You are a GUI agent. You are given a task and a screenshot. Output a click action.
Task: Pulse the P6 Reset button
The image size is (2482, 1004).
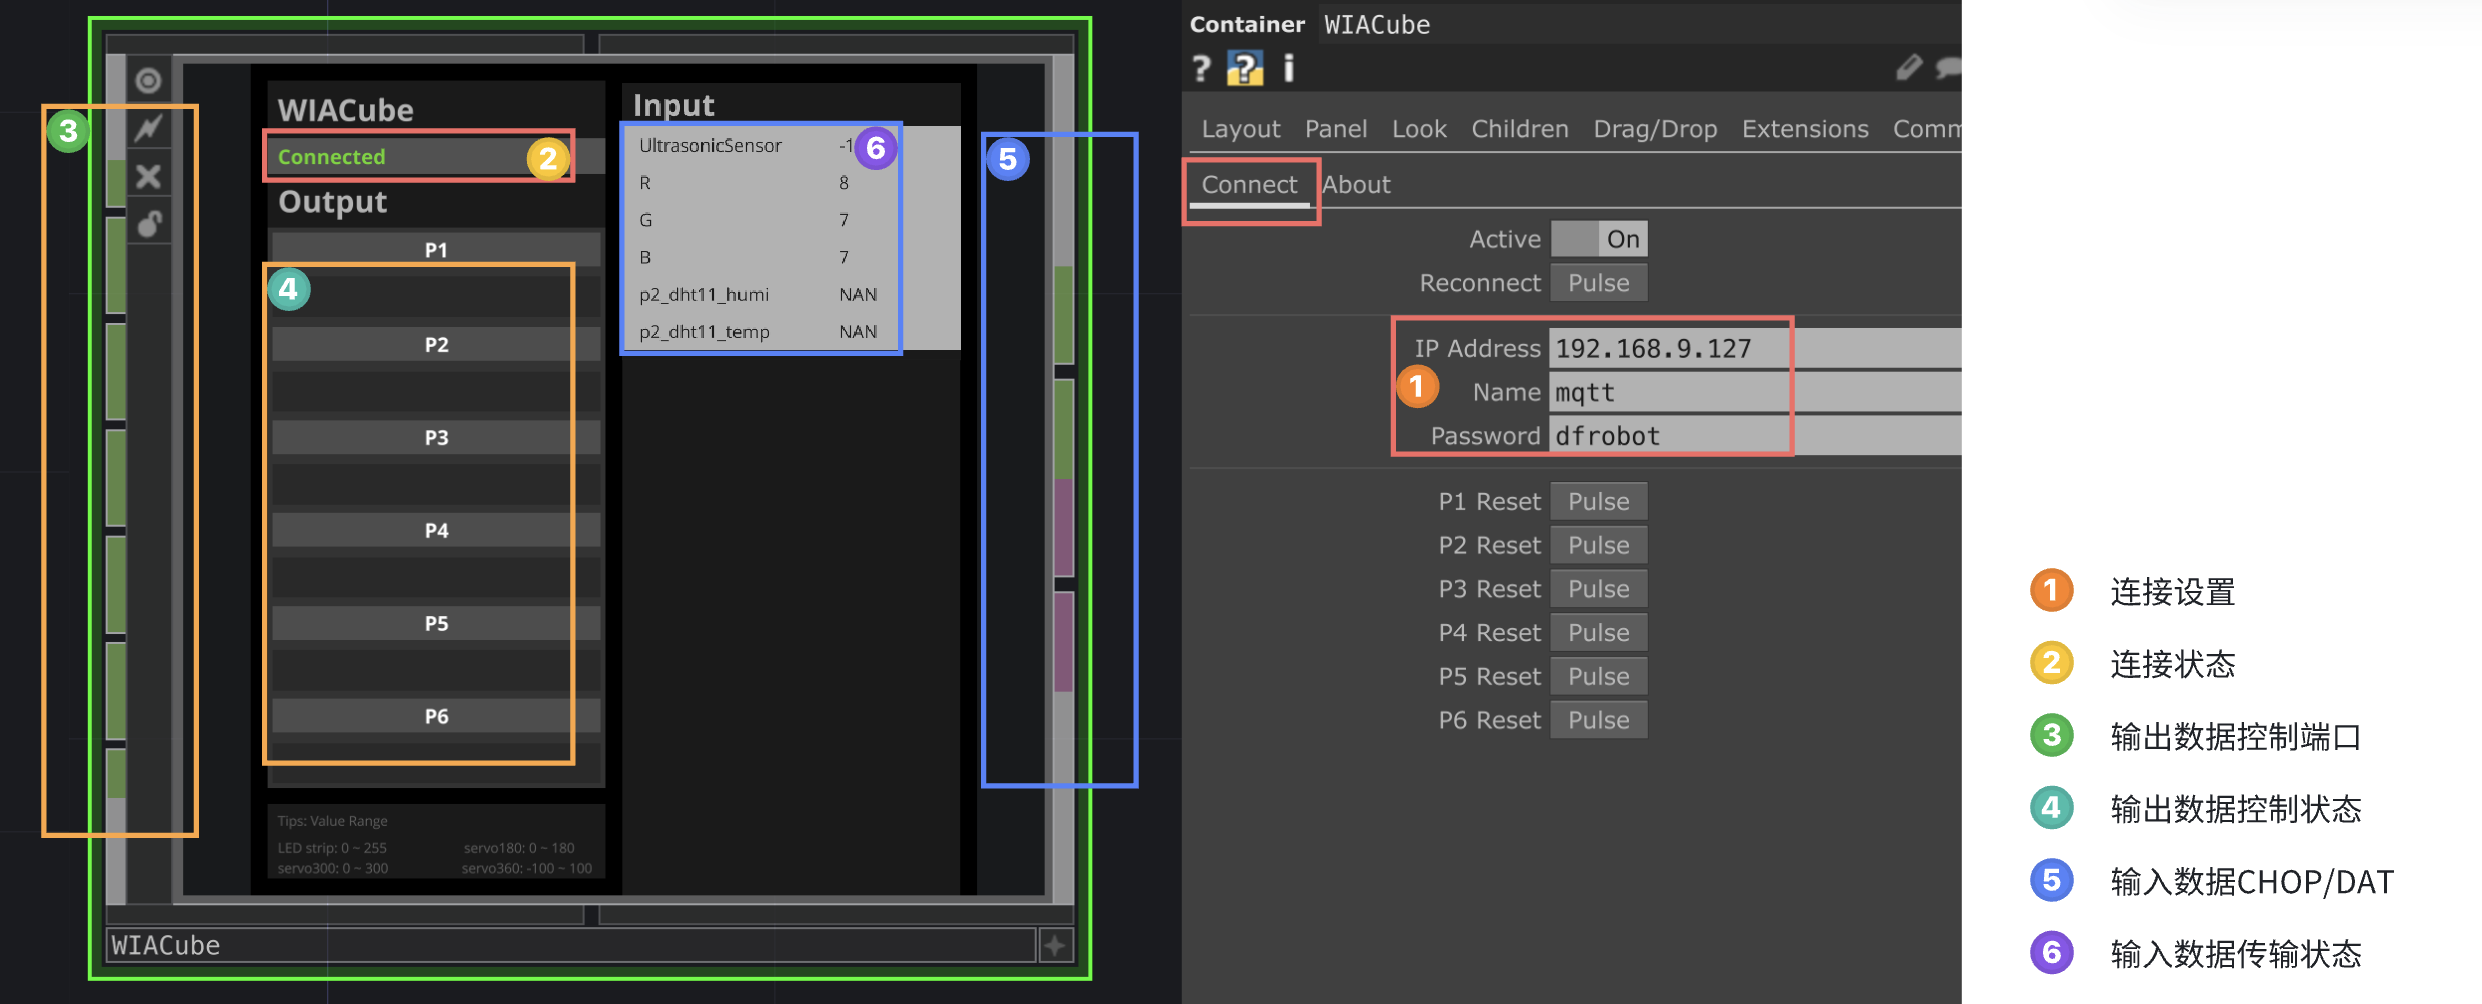click(x=1598, y=720)
